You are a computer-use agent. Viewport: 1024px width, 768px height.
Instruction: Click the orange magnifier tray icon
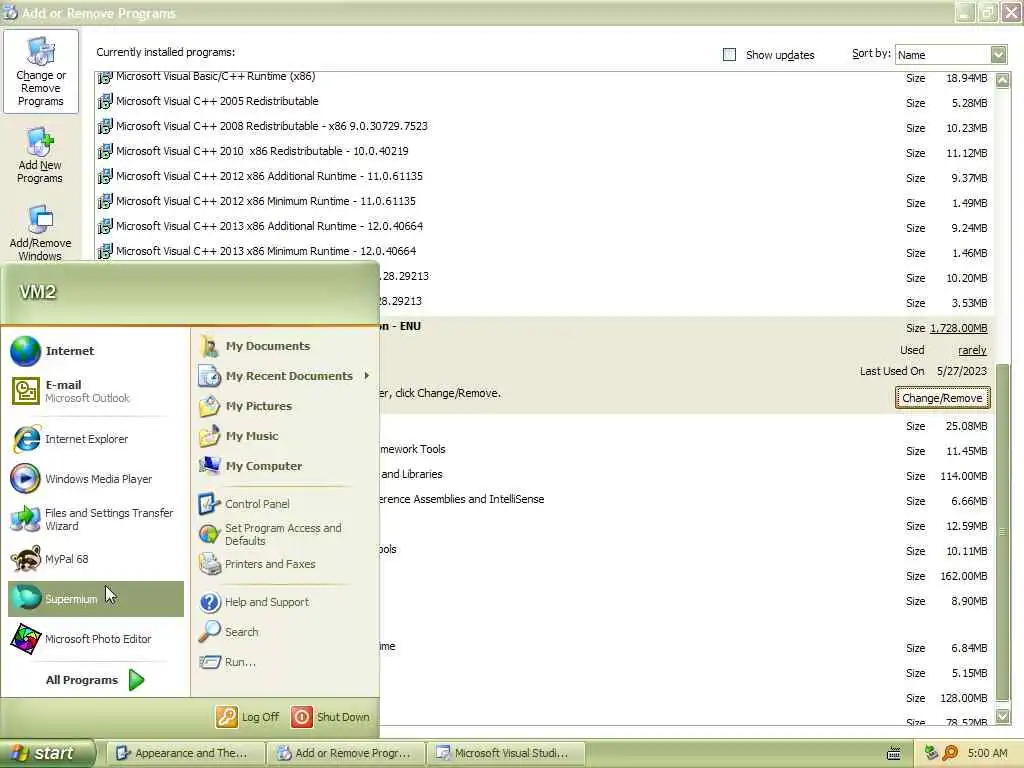950,753
